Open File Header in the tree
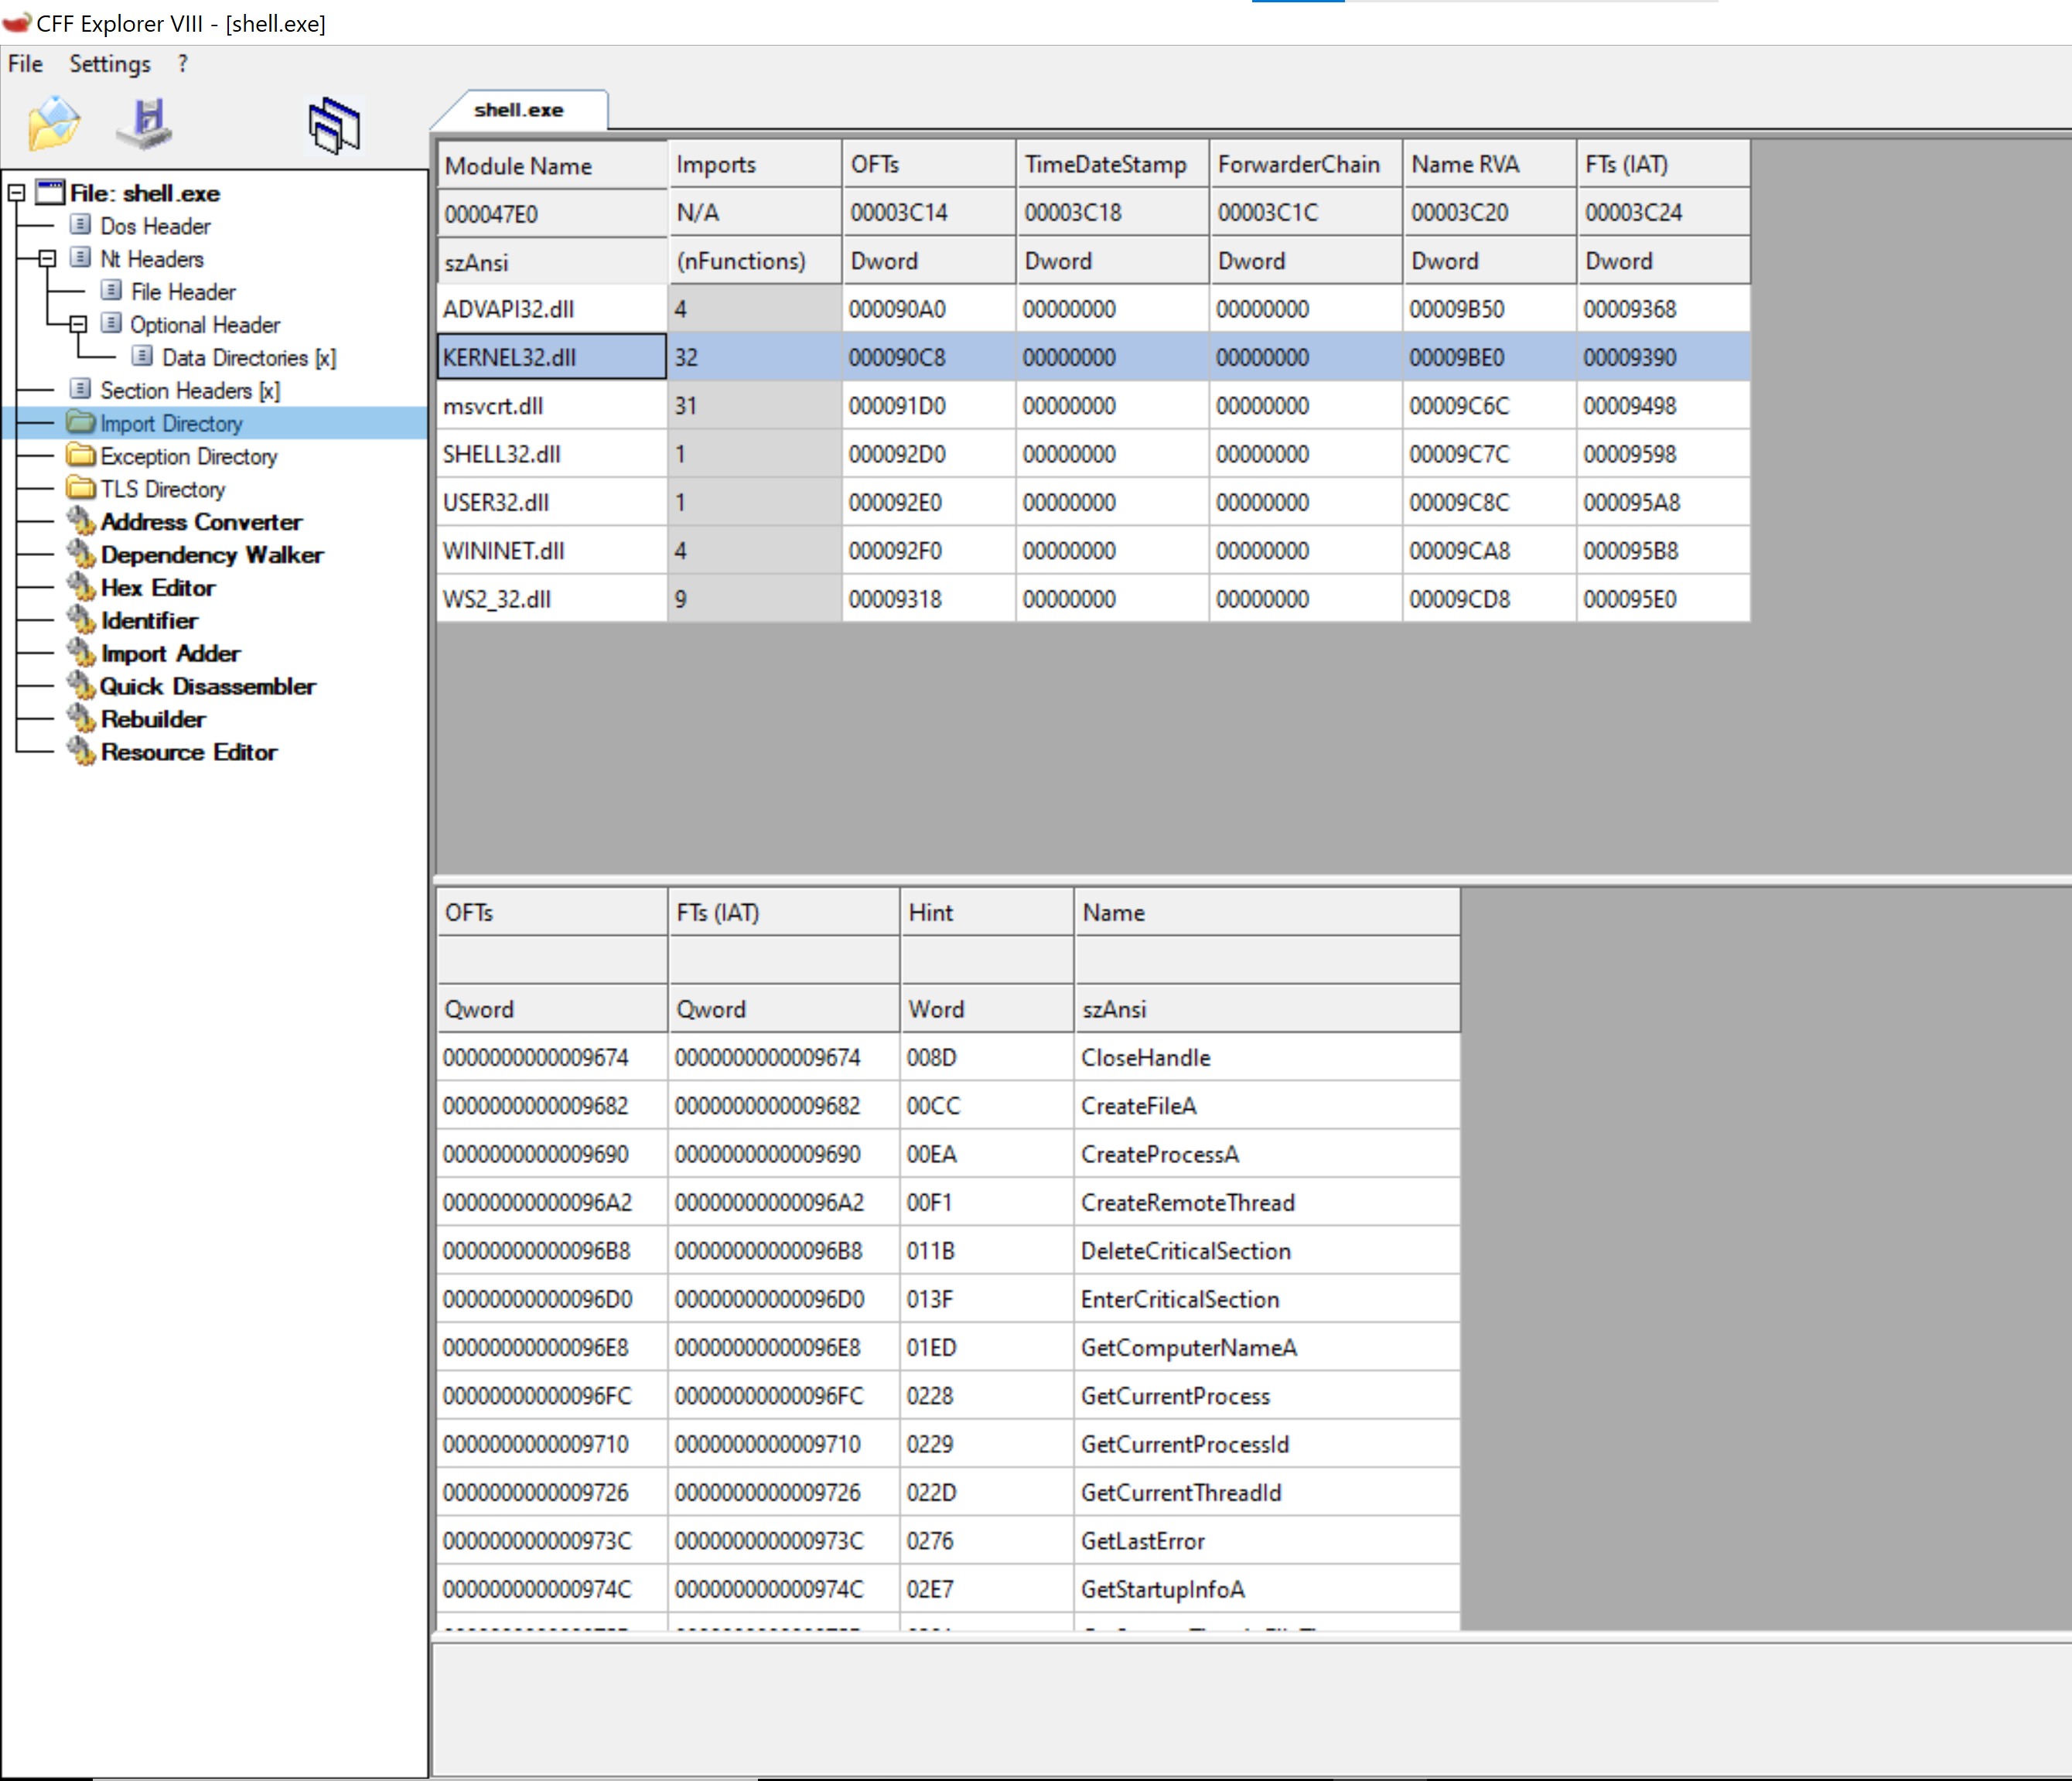Image resolution: width=2072 pixels, height=1781 pixels. 183,292
